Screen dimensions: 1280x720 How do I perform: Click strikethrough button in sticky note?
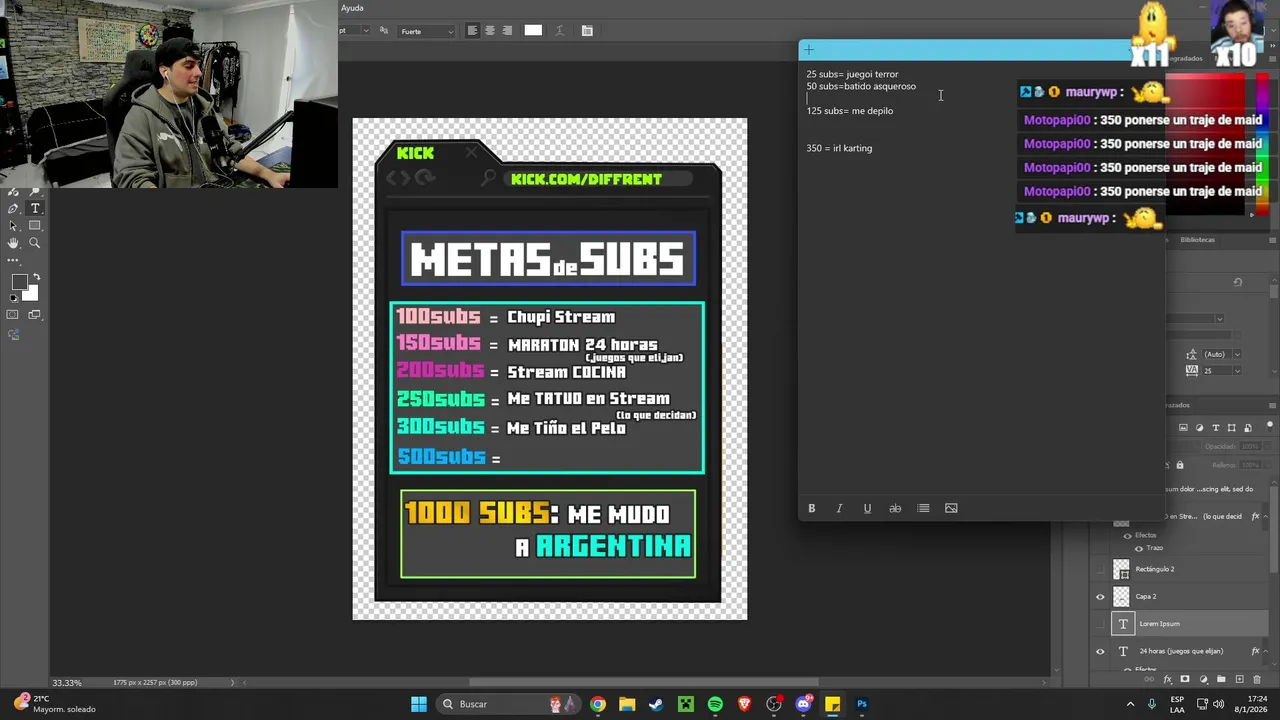coord(895,508)
